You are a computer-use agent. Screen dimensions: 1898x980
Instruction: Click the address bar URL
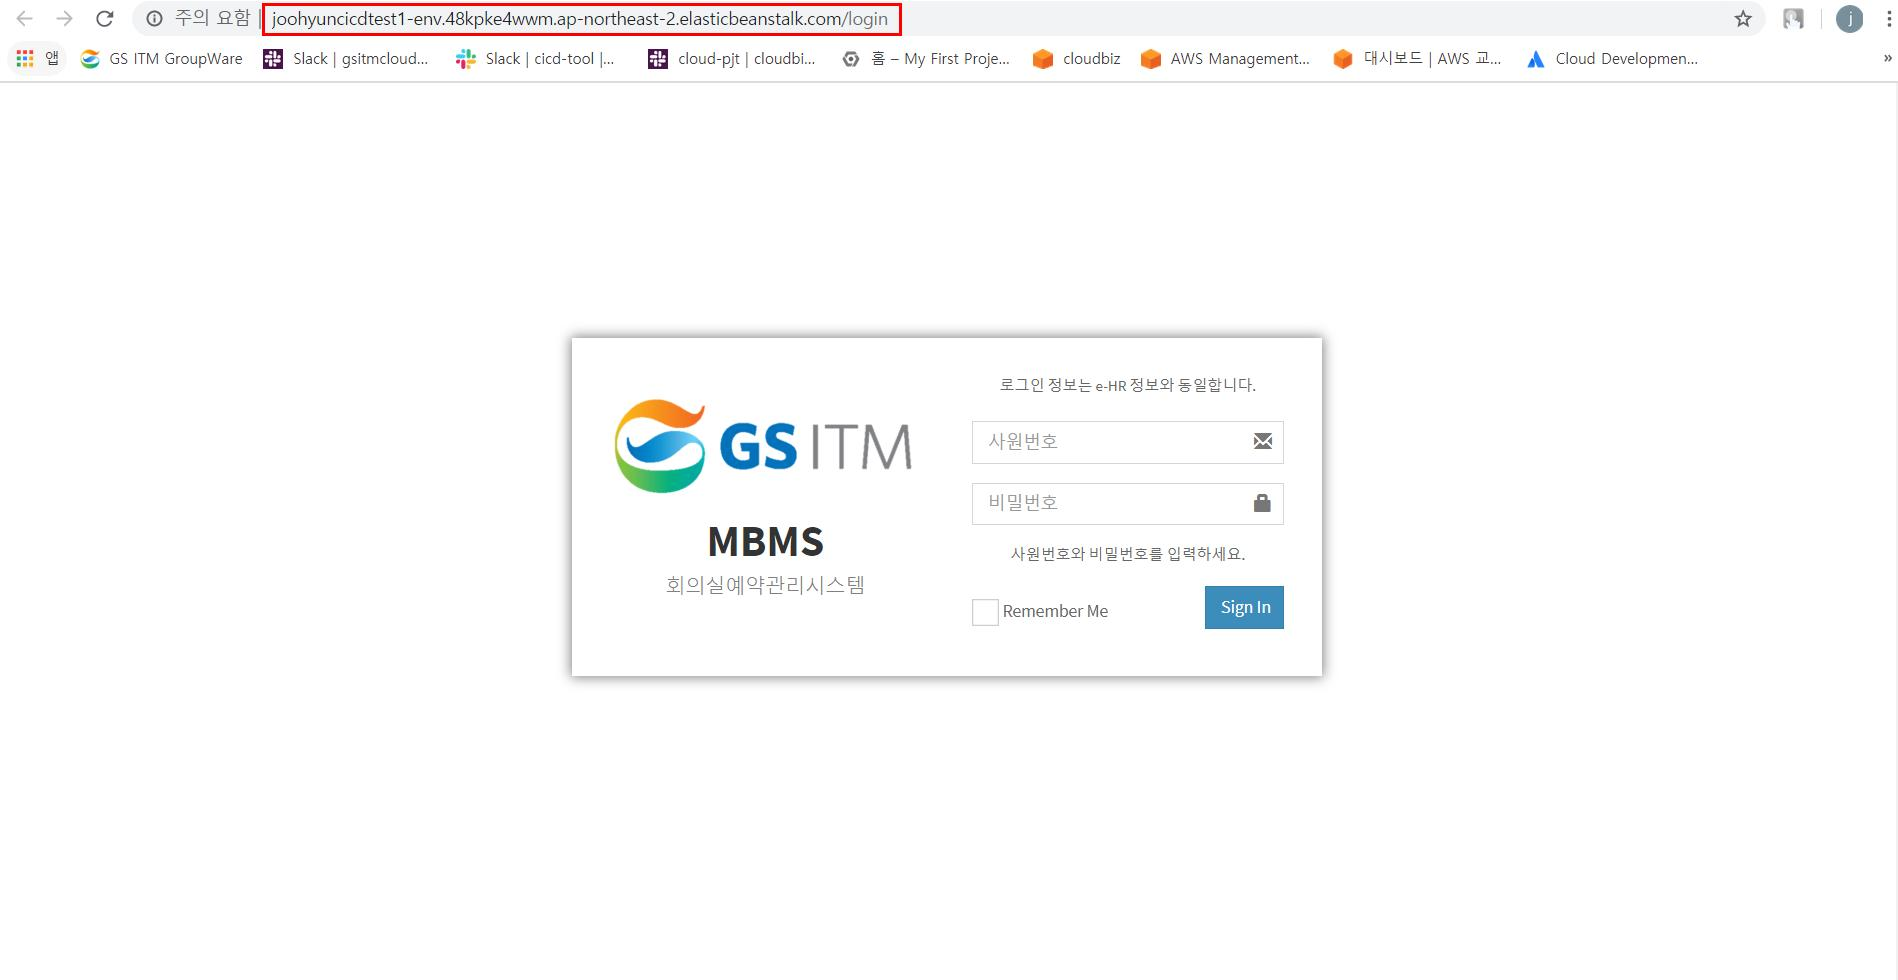[x=580, y=19]
